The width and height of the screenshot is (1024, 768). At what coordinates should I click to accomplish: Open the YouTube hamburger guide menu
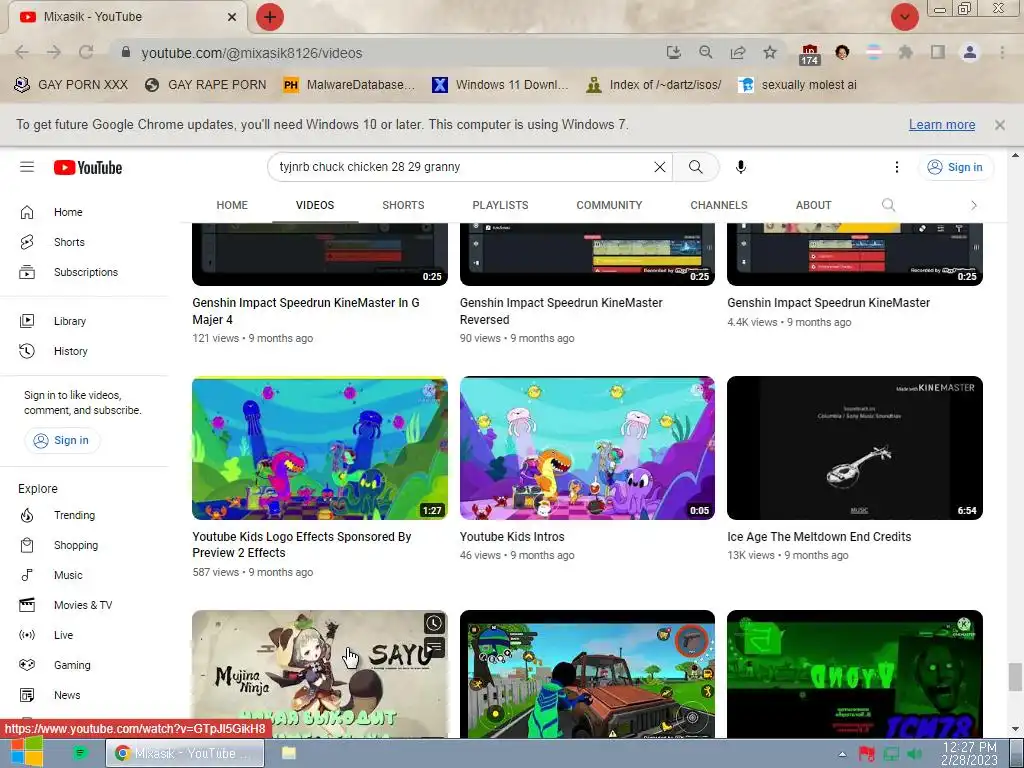point(27,167)
